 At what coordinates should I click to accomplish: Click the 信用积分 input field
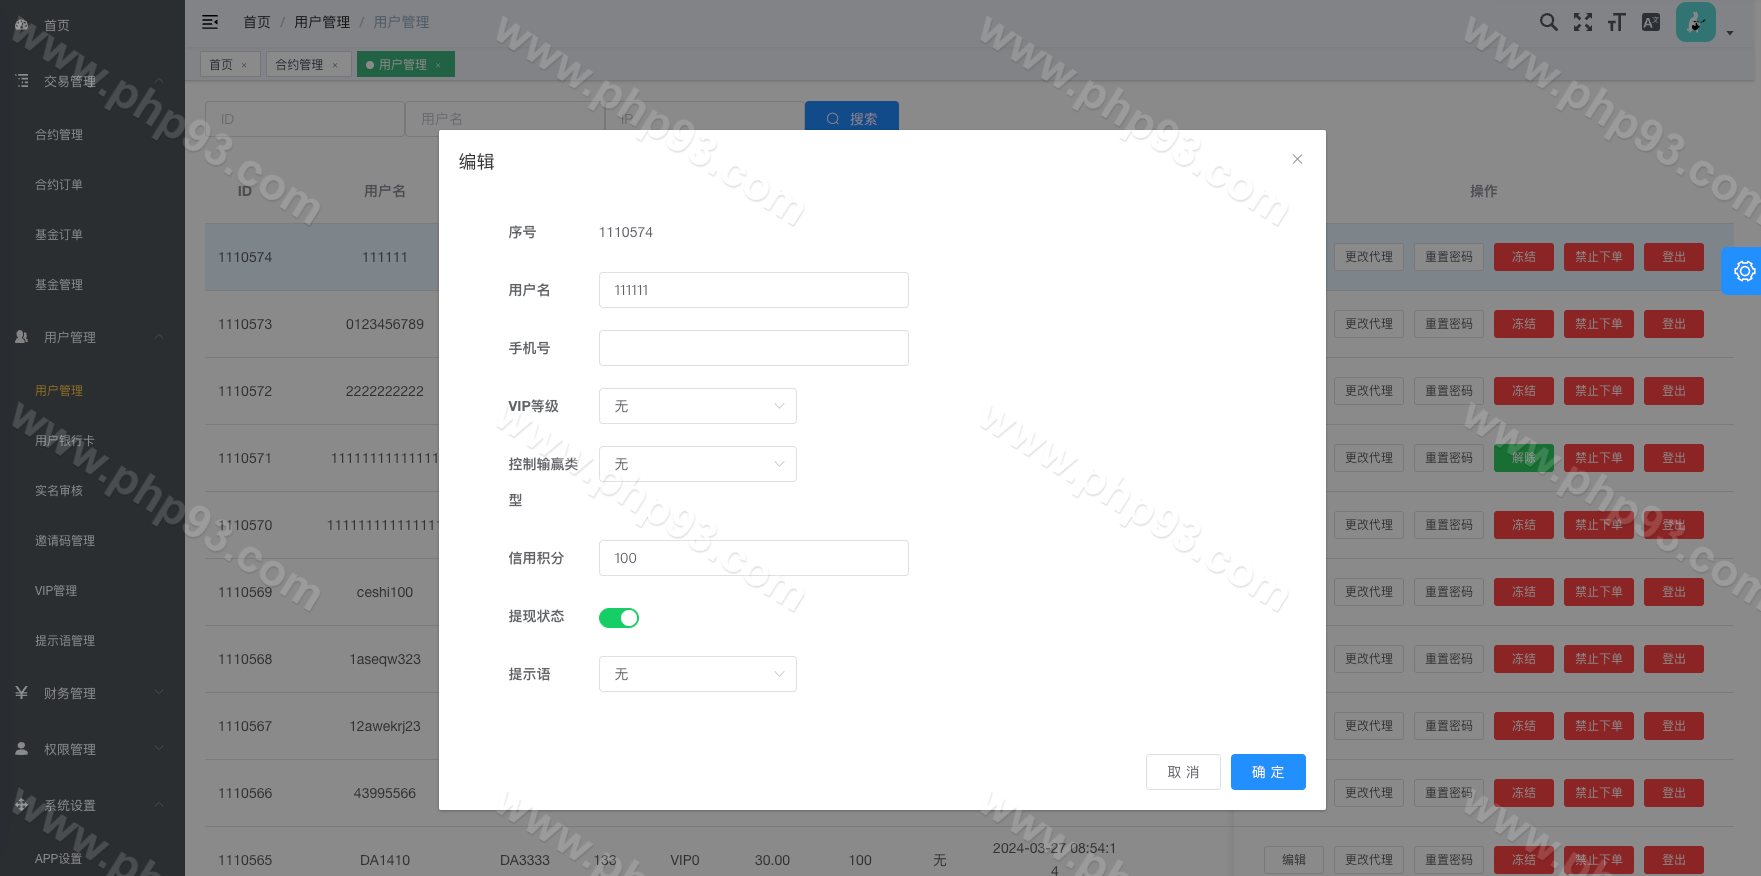(753, 558)
